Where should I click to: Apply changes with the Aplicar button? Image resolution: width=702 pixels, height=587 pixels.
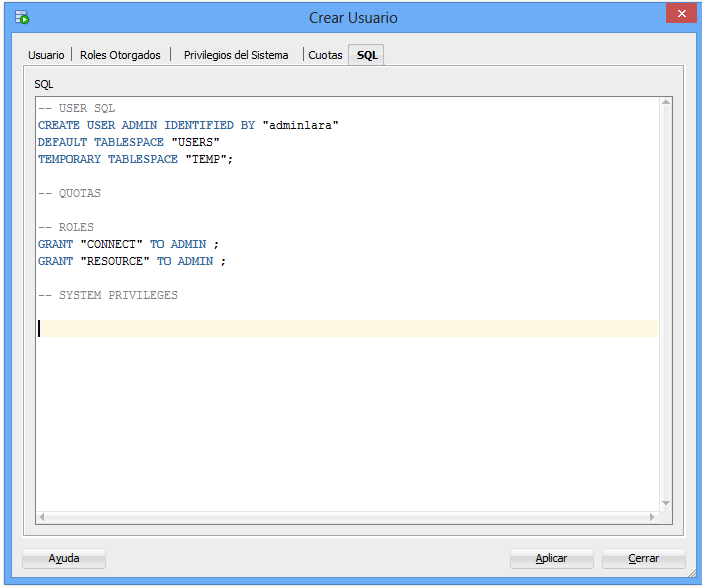551,558
